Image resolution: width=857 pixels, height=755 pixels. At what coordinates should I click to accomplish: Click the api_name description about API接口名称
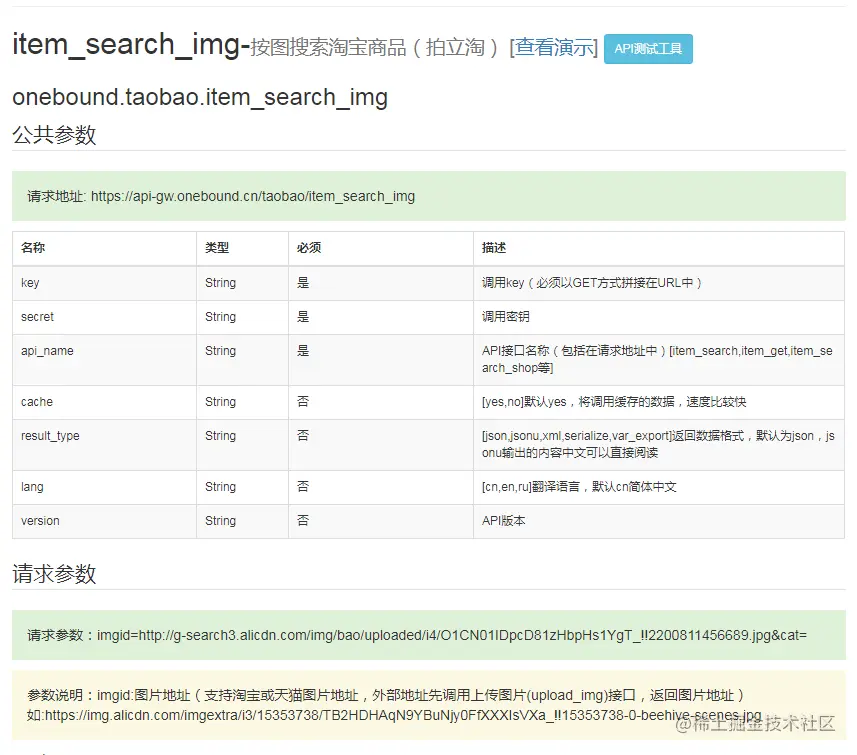point(657,359)
